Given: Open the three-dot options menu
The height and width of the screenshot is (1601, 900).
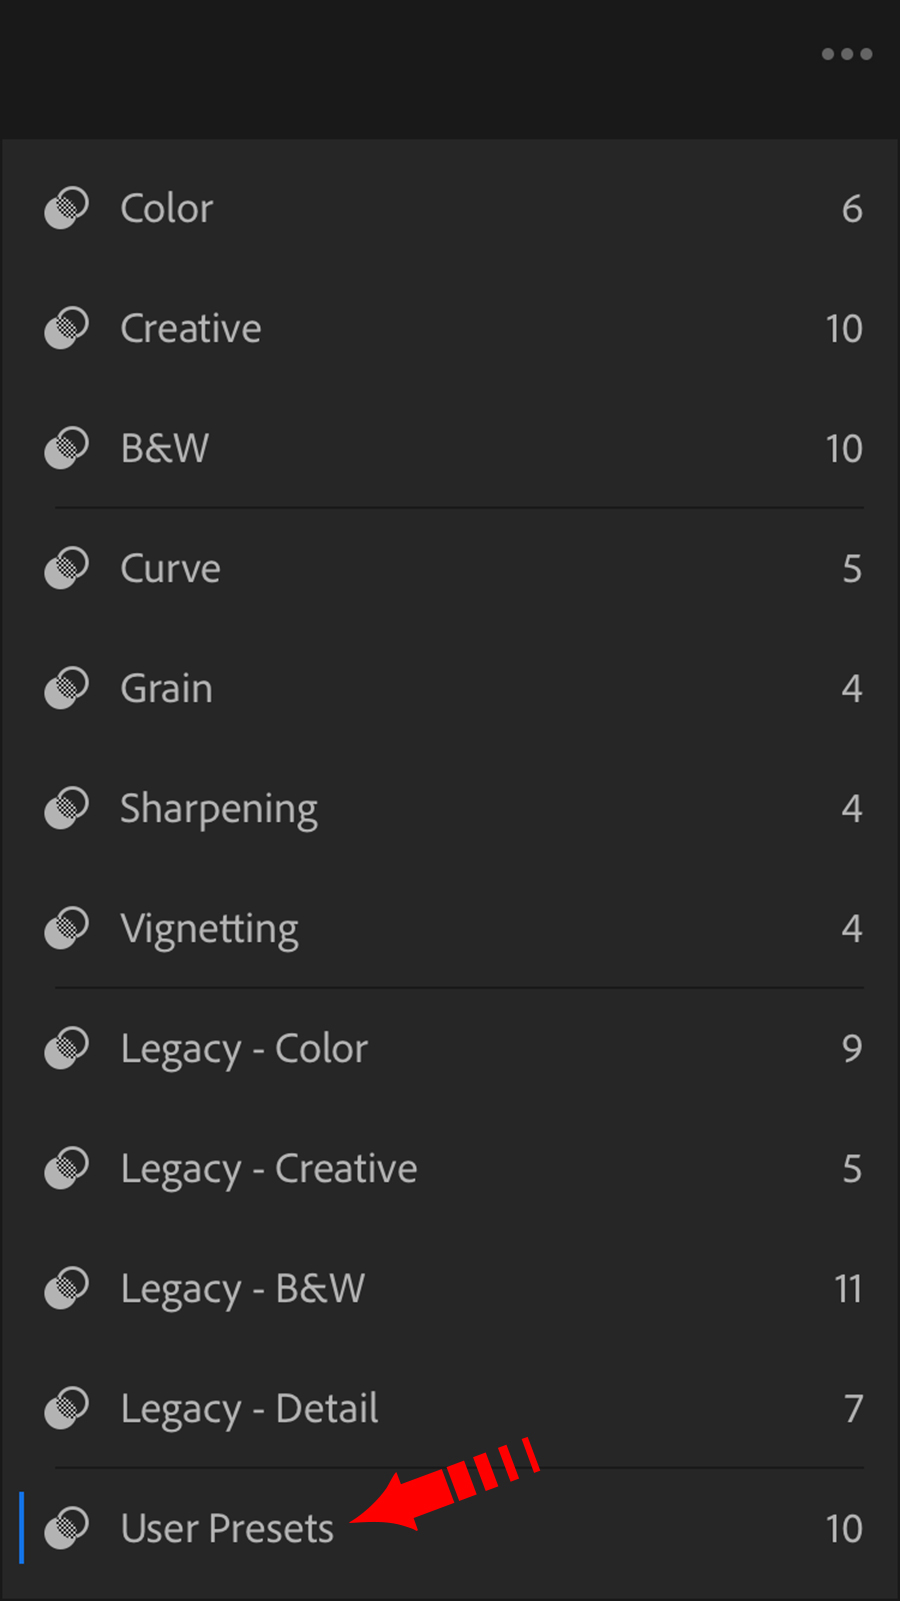Looking at the screenshot, I should pyautogui.click(x=846, y=54).
